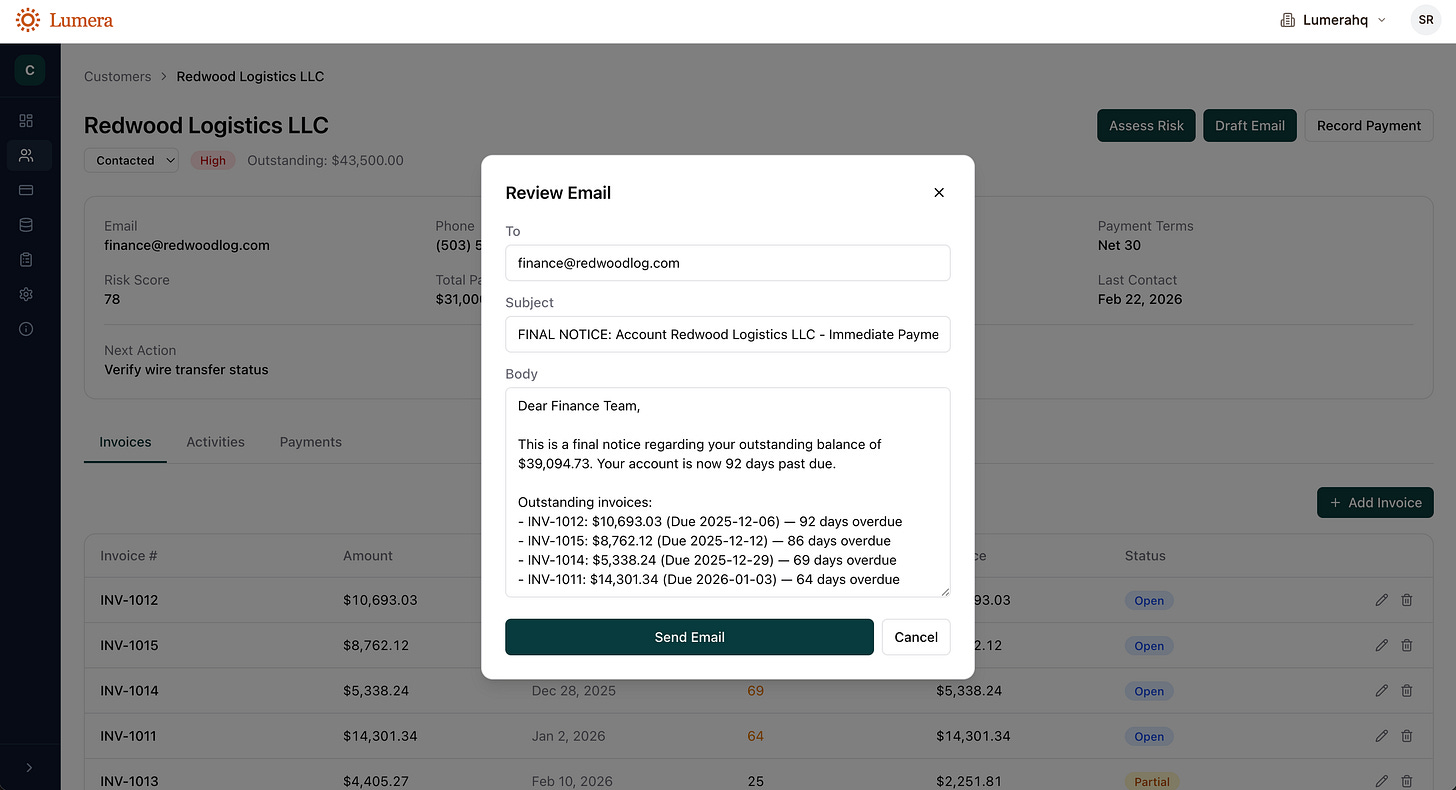The width and height of the screenshot is (1456, 790).
Task: Switch to the Activities tab
Action: (215, 442)
